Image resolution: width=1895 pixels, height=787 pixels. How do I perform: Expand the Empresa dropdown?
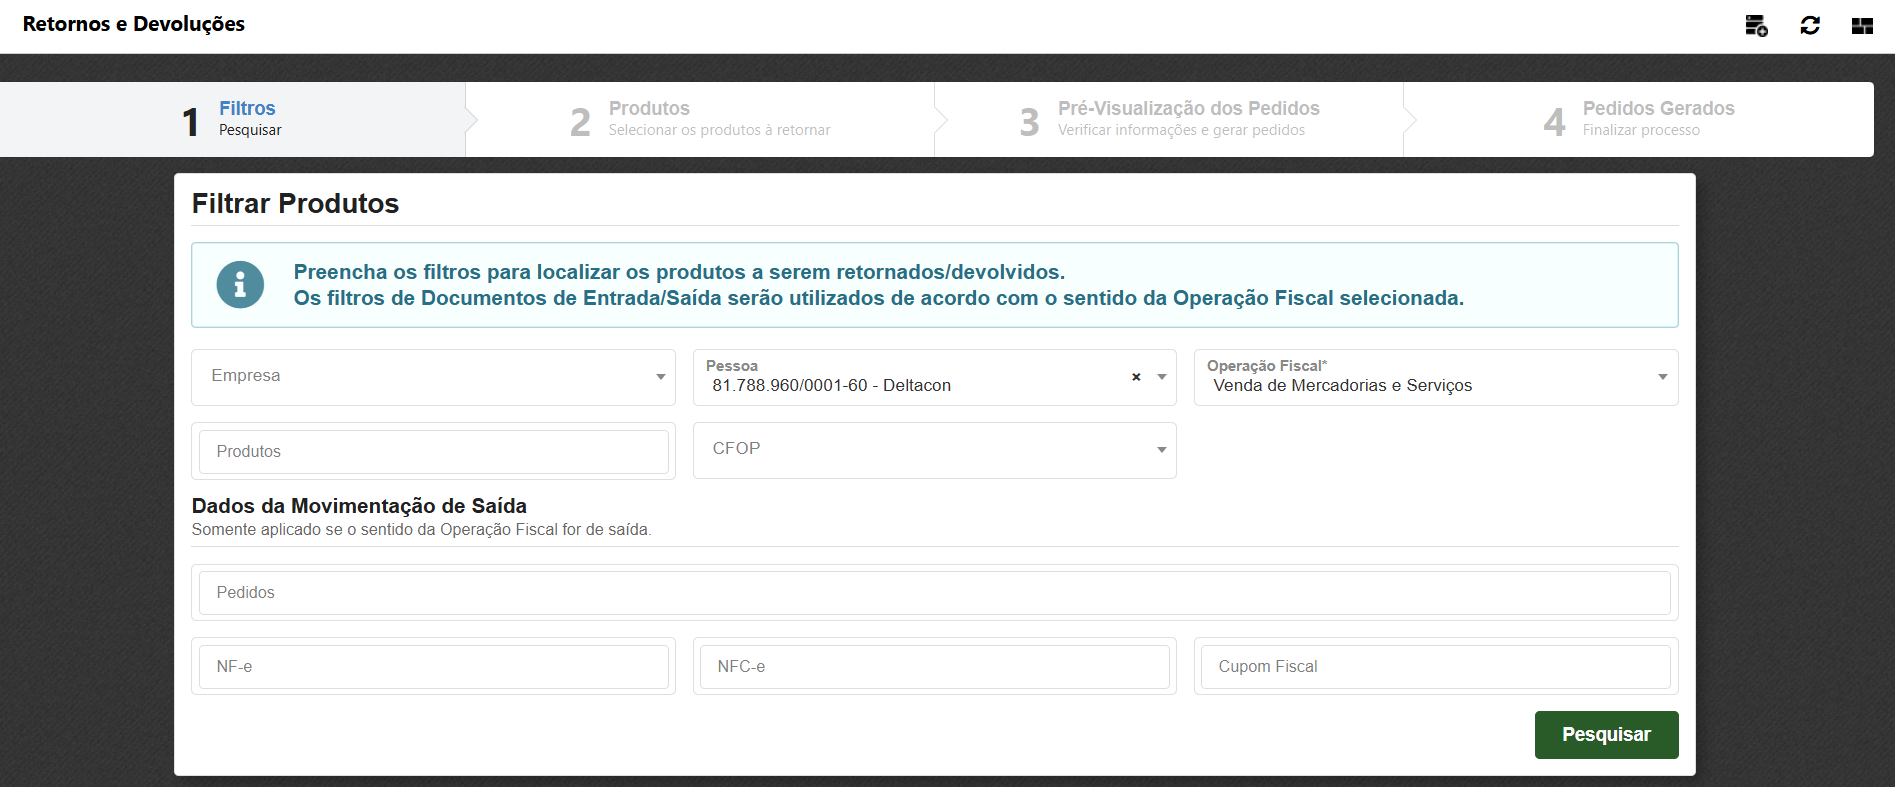tap(660, 377)
